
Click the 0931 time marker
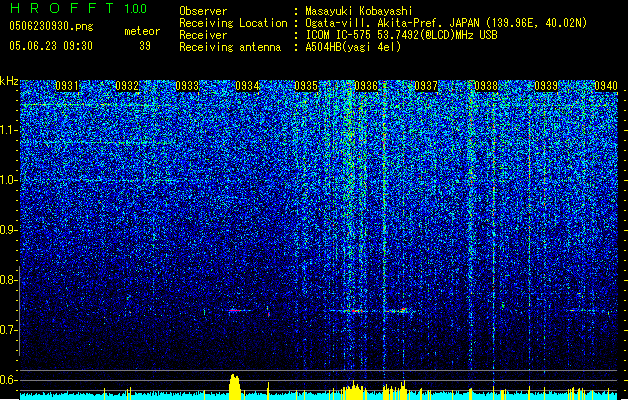(67, 86)
